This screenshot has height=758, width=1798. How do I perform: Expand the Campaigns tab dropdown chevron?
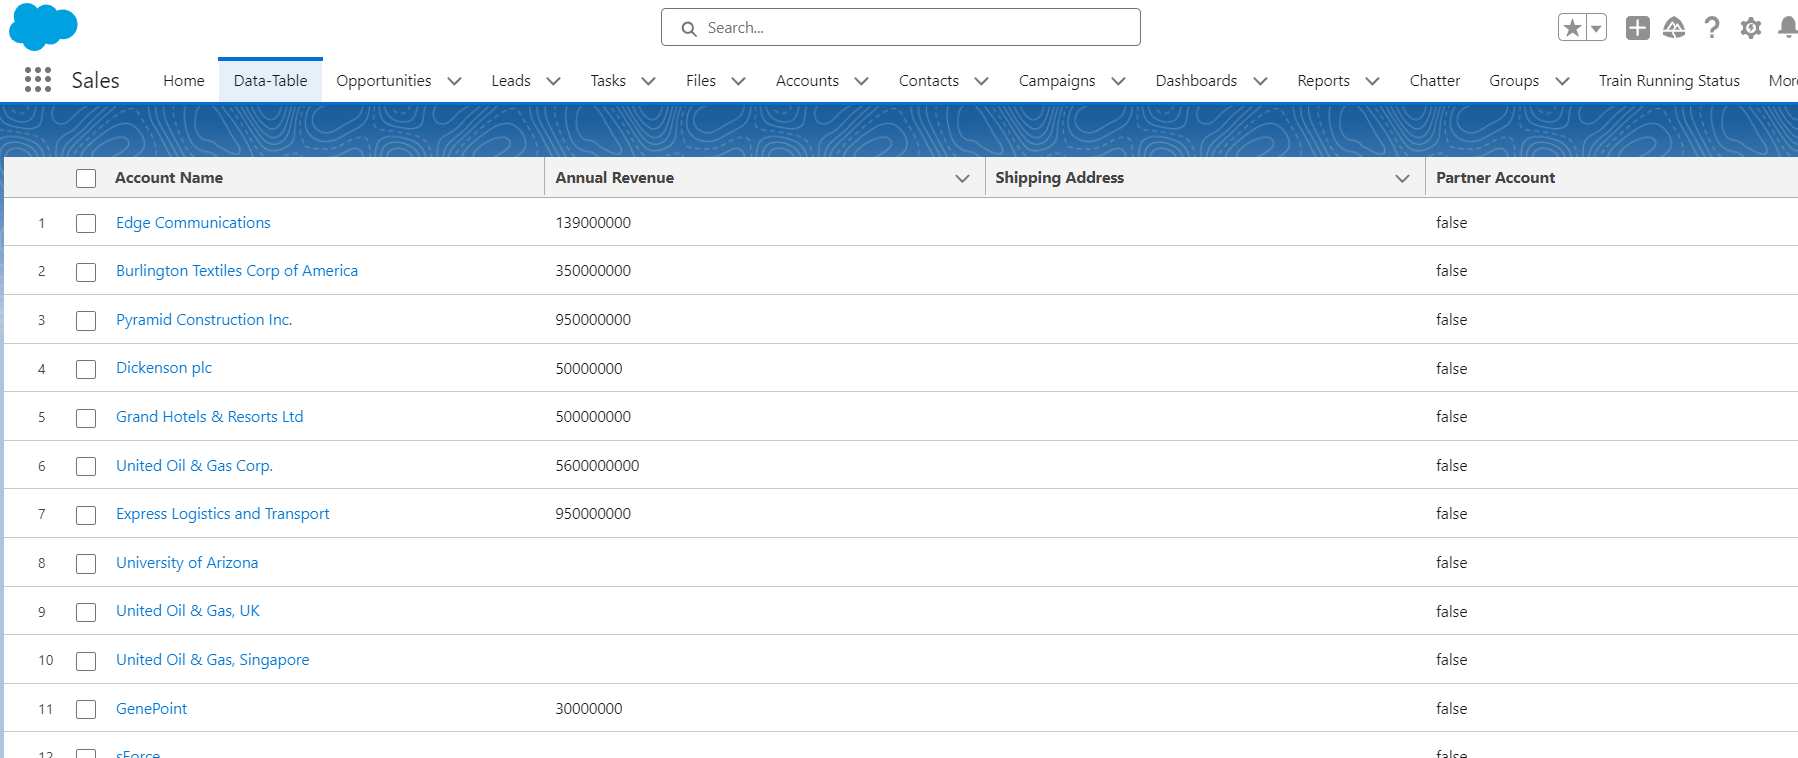(x=1118, y=81)
